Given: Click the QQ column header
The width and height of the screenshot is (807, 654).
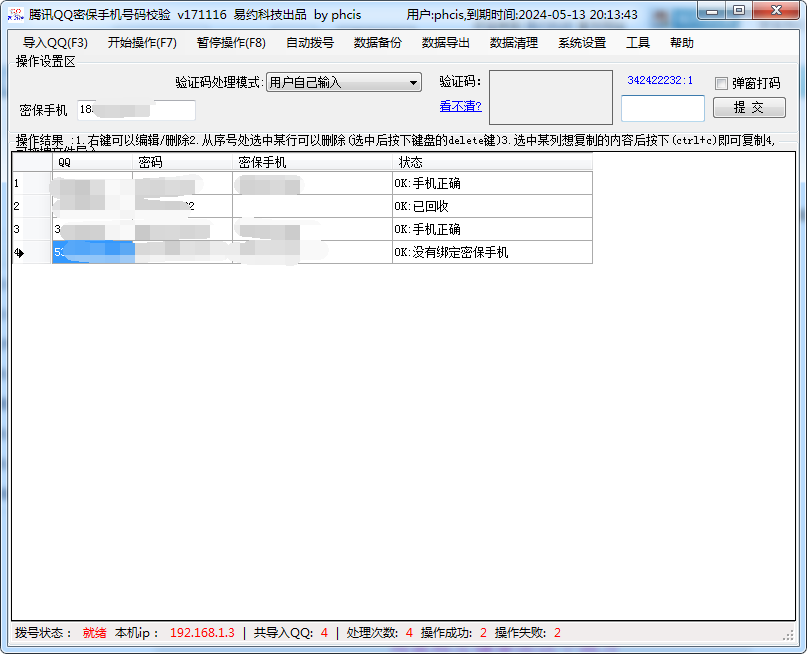Looking at the screenshot, I should point(93,163).
